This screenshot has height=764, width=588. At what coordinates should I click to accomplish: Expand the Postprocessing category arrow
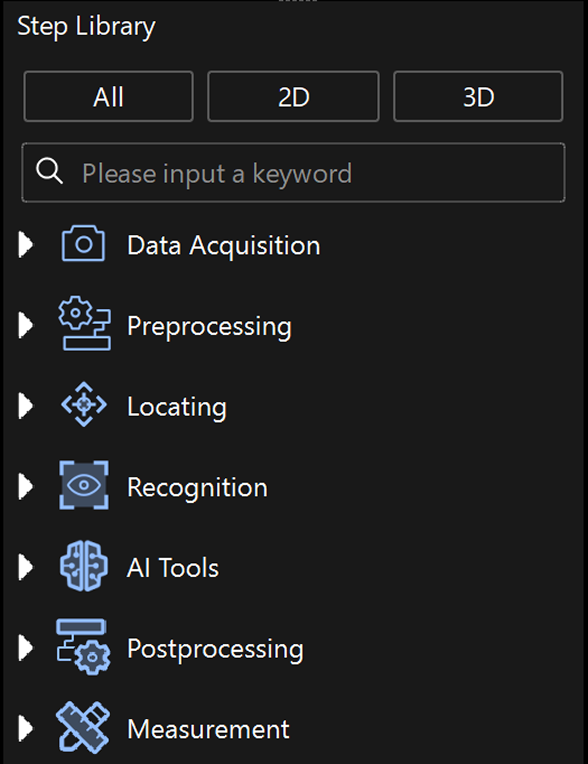[x=26, y=648]
